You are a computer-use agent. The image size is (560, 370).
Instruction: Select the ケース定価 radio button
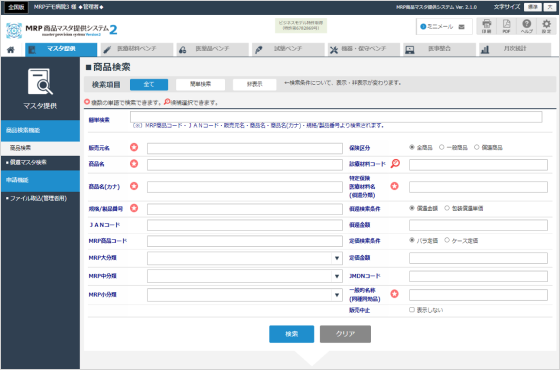click(447, 240)
